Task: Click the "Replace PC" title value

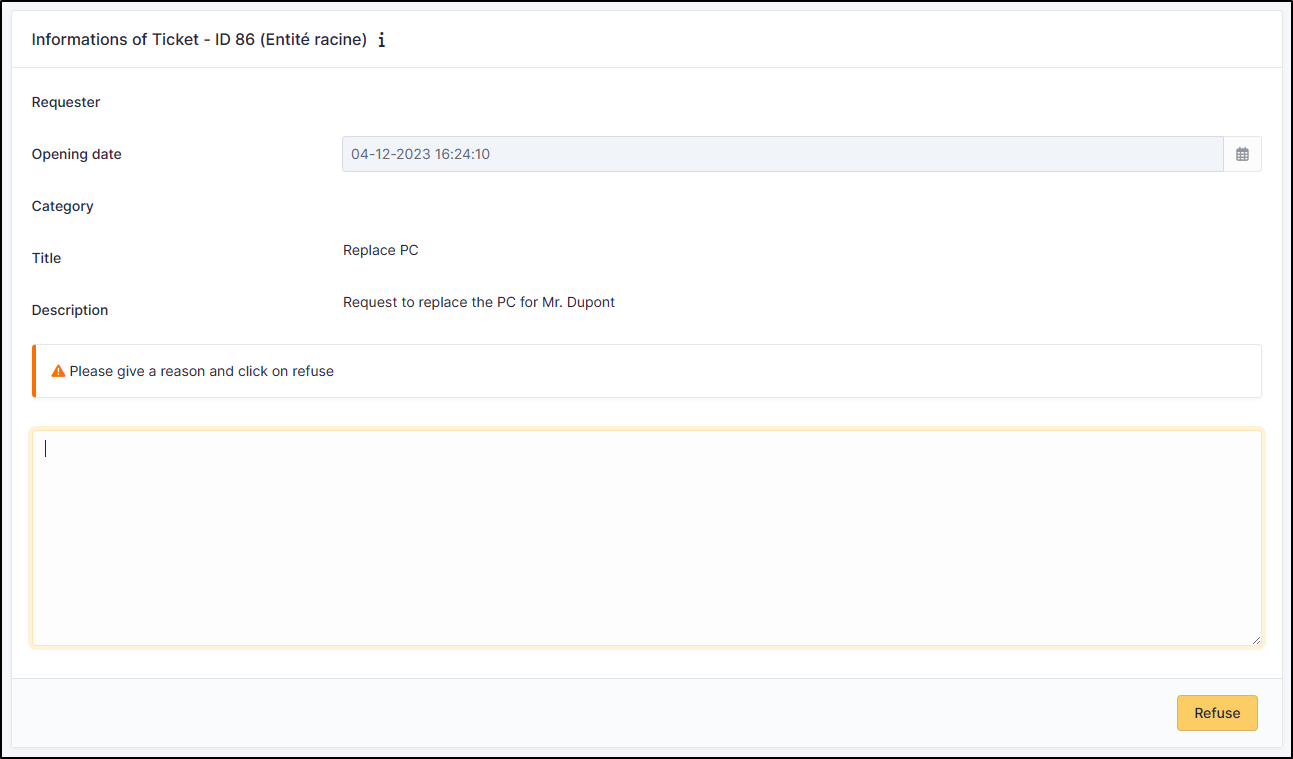Action: click(x=380, y=250)
